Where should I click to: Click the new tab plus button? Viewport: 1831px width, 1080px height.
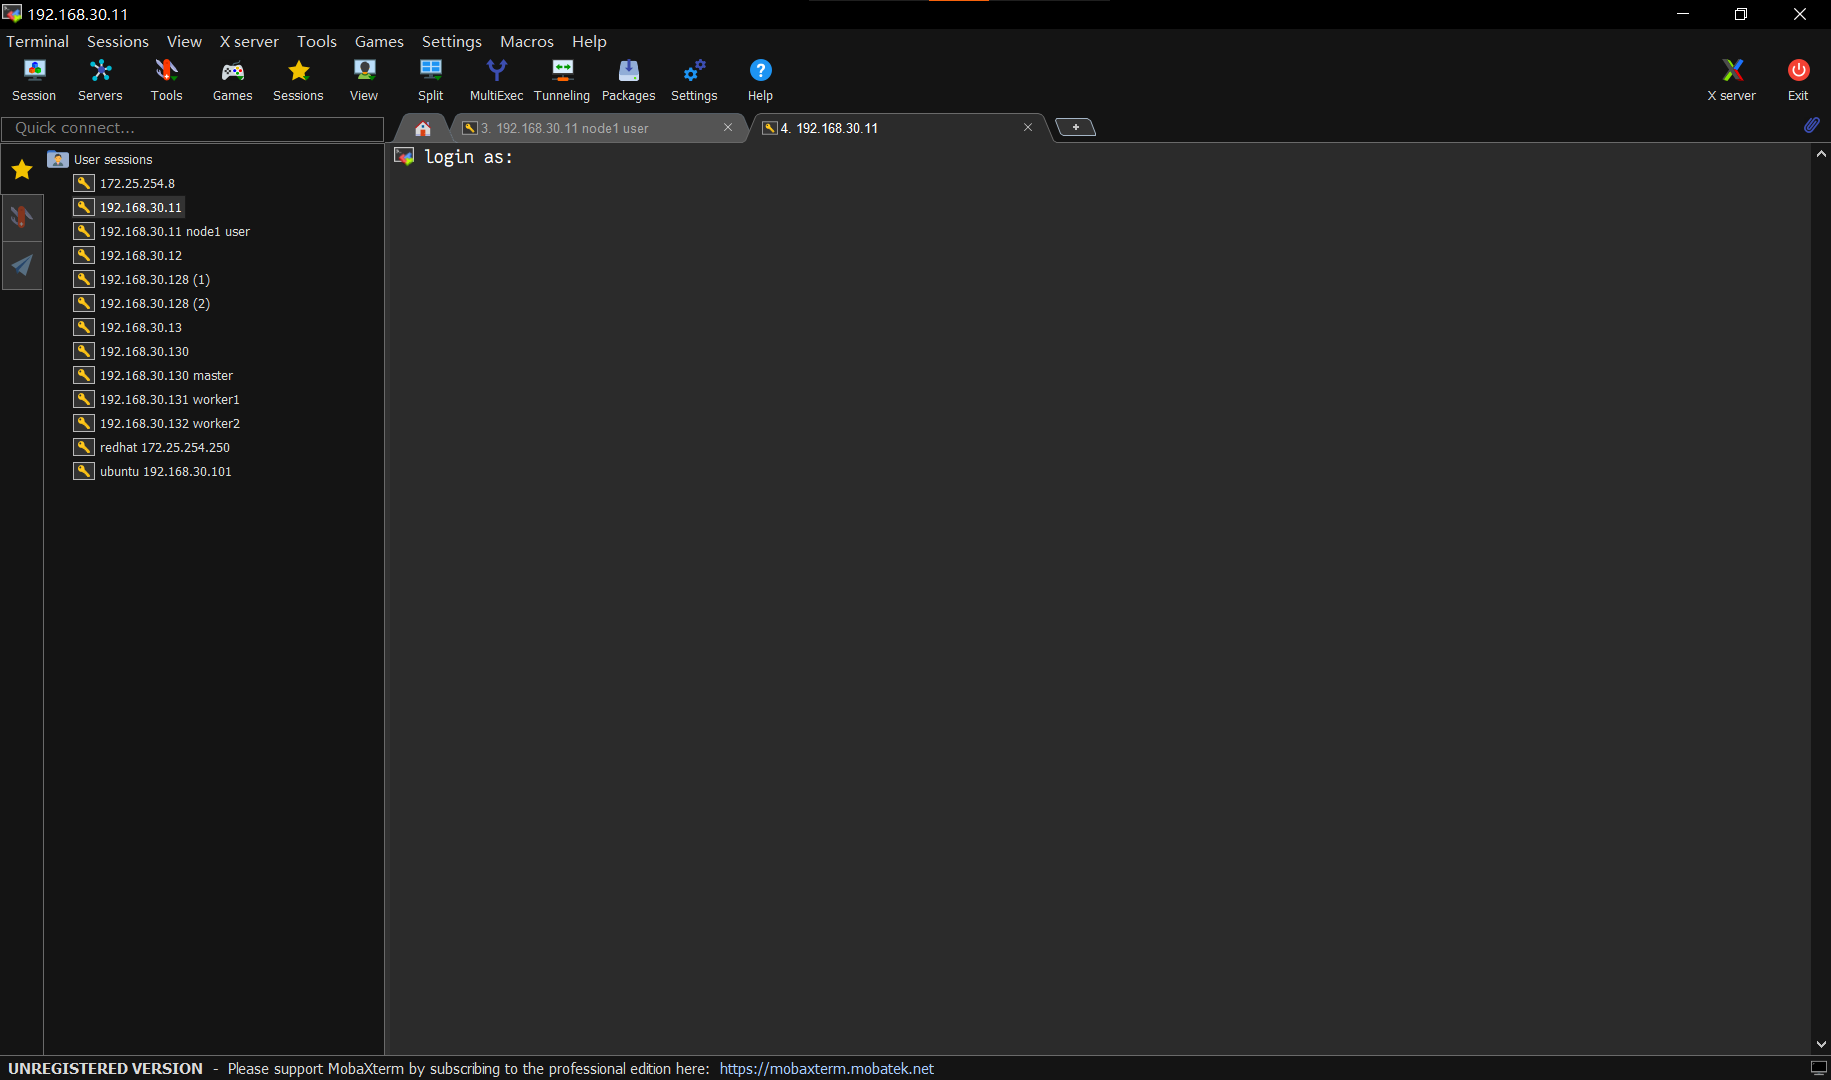tap(1075, 127)
